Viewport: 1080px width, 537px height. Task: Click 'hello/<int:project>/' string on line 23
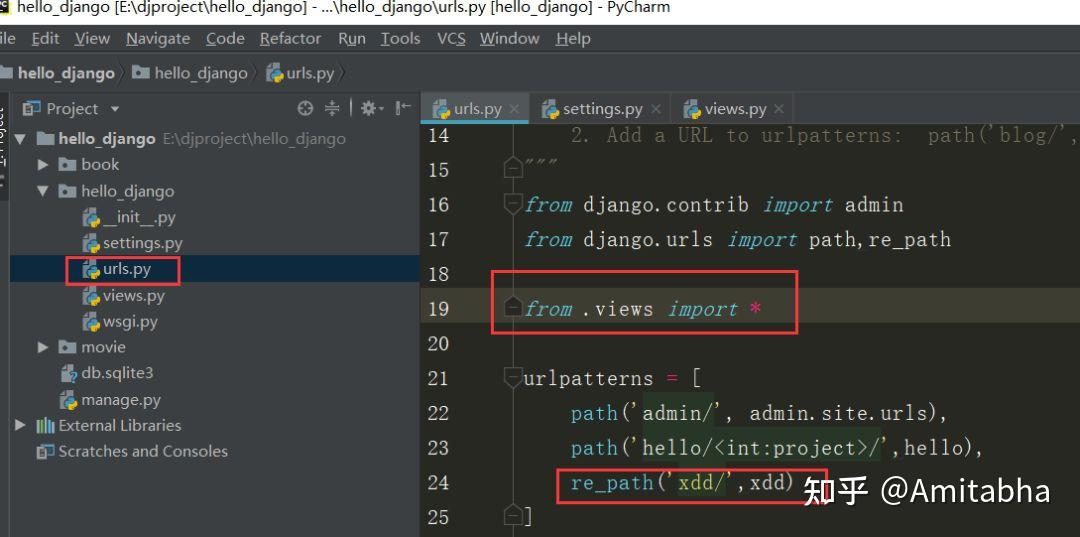click(x=761, y=448)
